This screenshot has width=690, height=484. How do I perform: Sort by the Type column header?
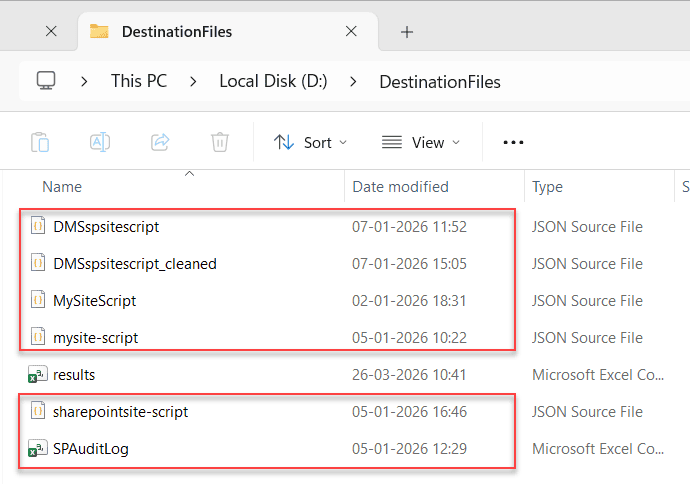pyautogui.click(x=547, y=187)
